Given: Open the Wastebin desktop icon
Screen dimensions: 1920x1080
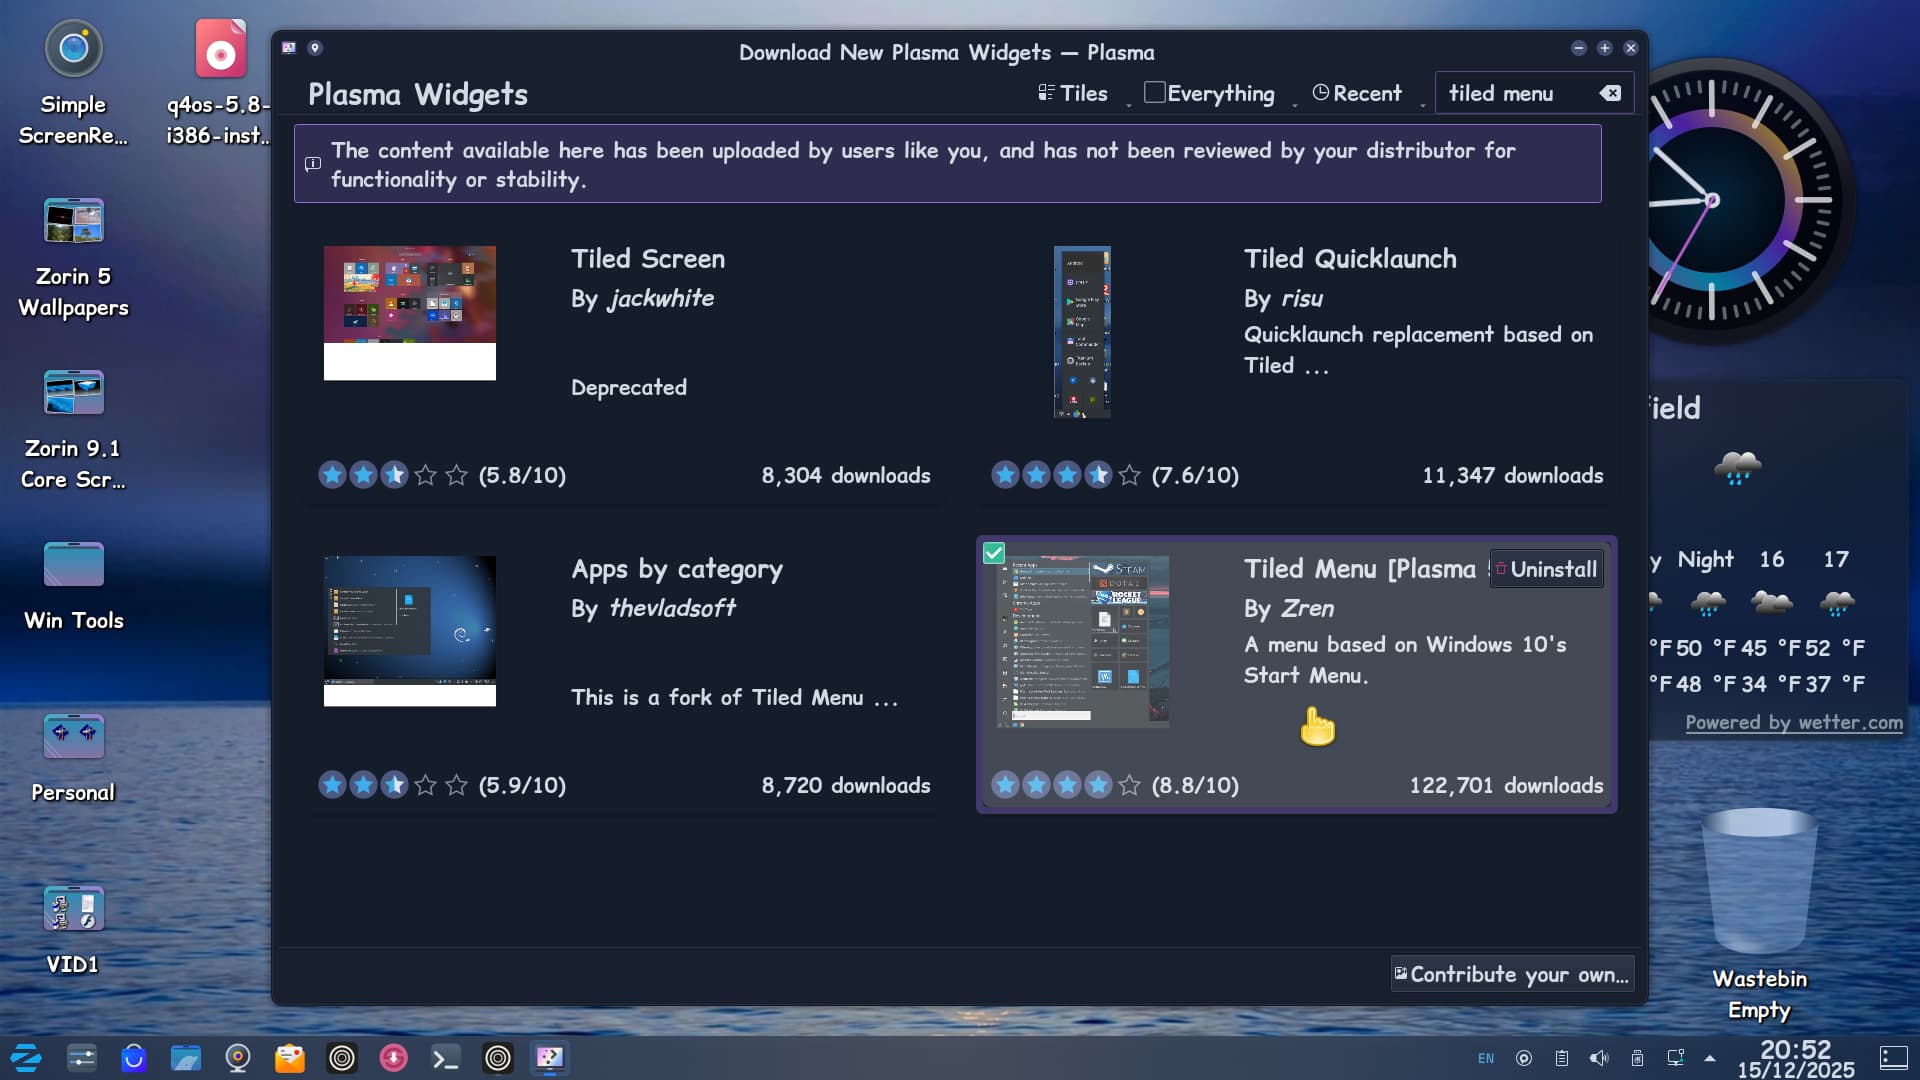Looking at the screenshot, I should click(x=1758, y=882).
